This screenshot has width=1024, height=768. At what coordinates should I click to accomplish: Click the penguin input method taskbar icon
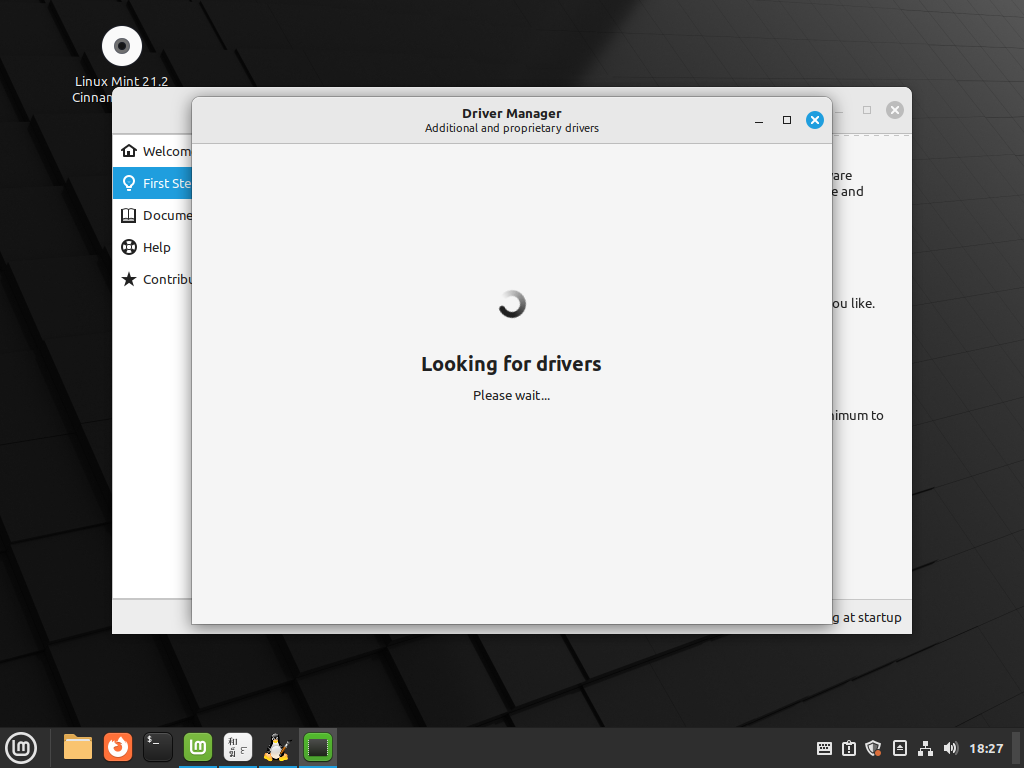point(277,747)
